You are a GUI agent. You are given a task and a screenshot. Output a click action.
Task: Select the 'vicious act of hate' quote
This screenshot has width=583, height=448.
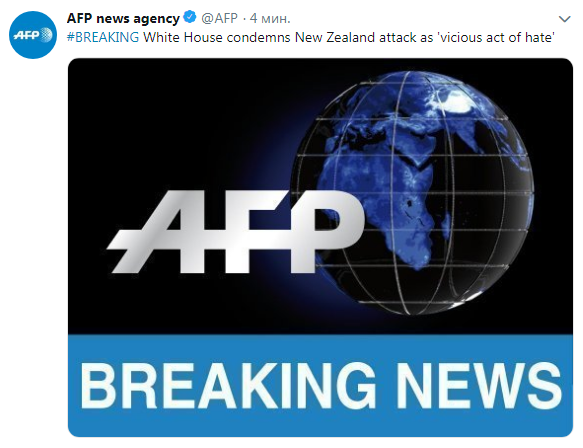[x=497, y=38]
